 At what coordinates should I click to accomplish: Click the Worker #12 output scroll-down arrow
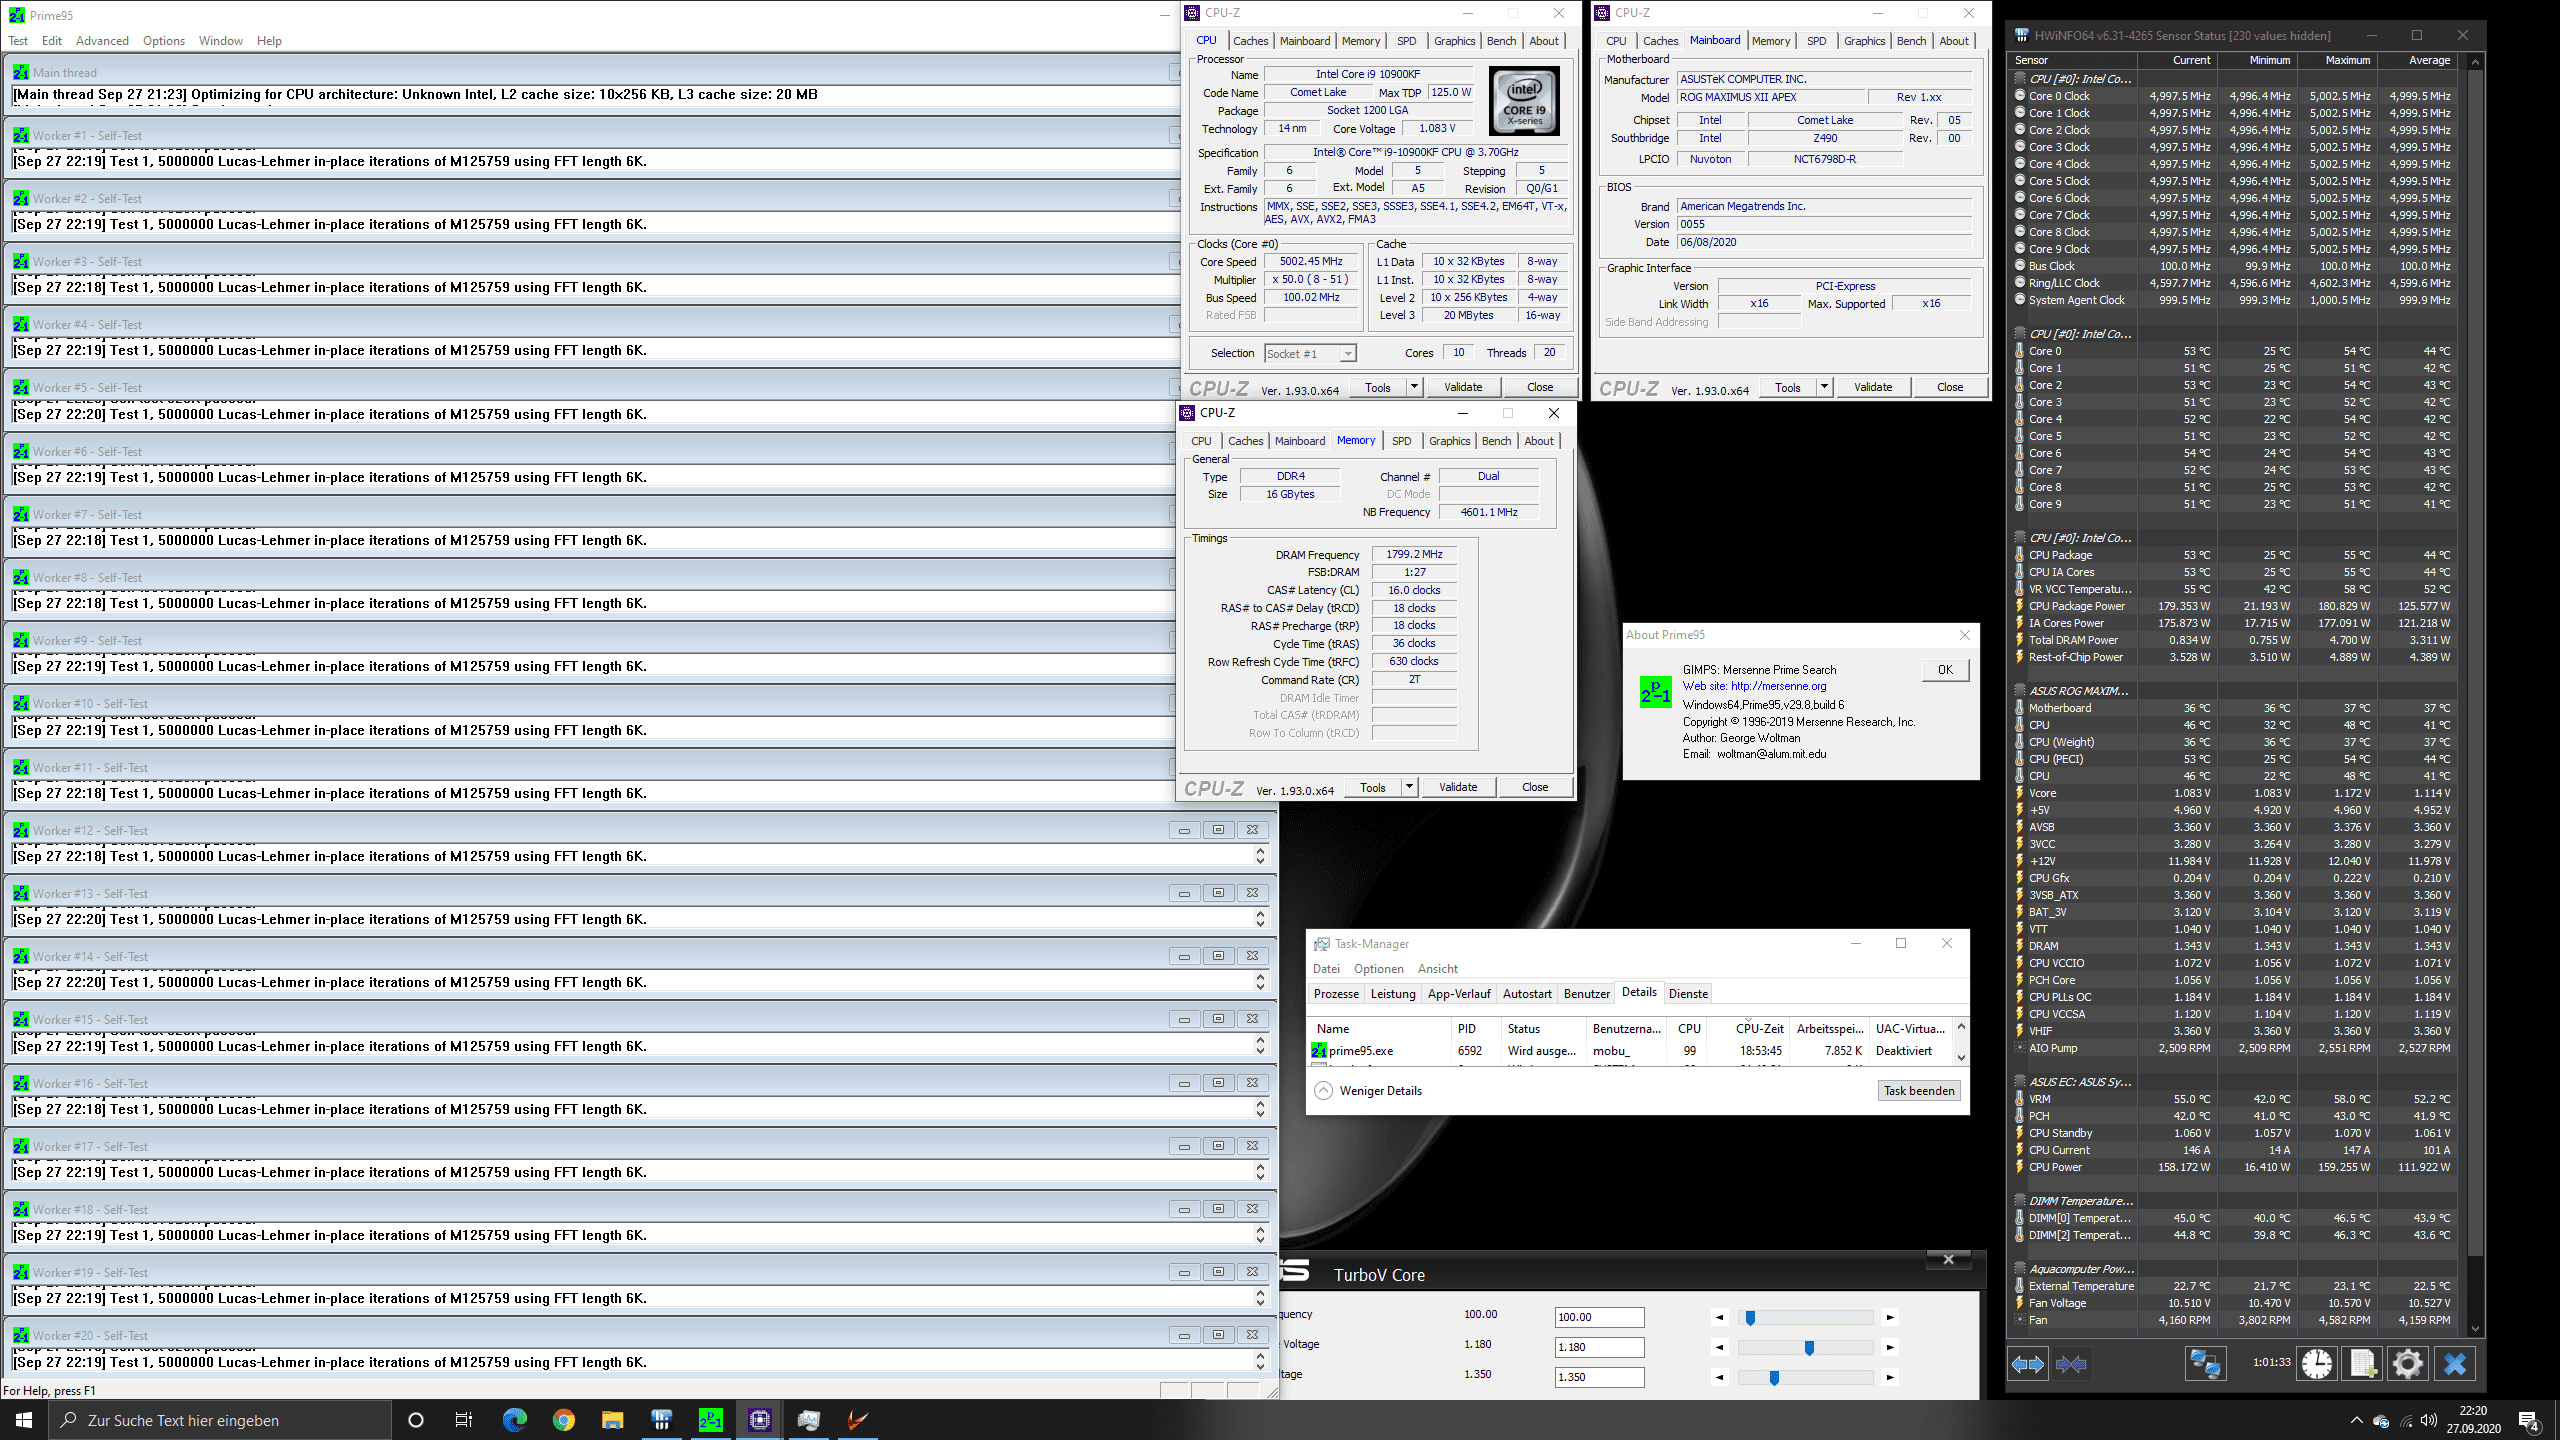1260,861
